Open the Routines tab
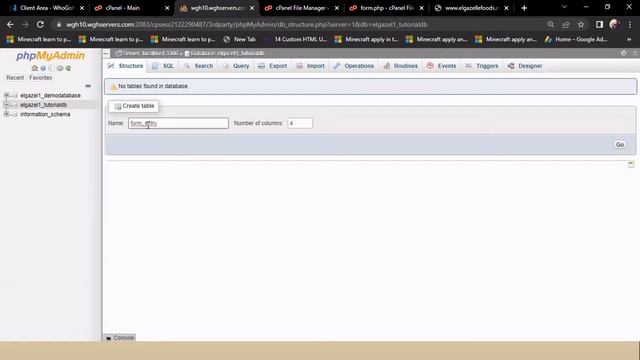Viewport: 640px width, 360px height. click(x=401, y=66)
